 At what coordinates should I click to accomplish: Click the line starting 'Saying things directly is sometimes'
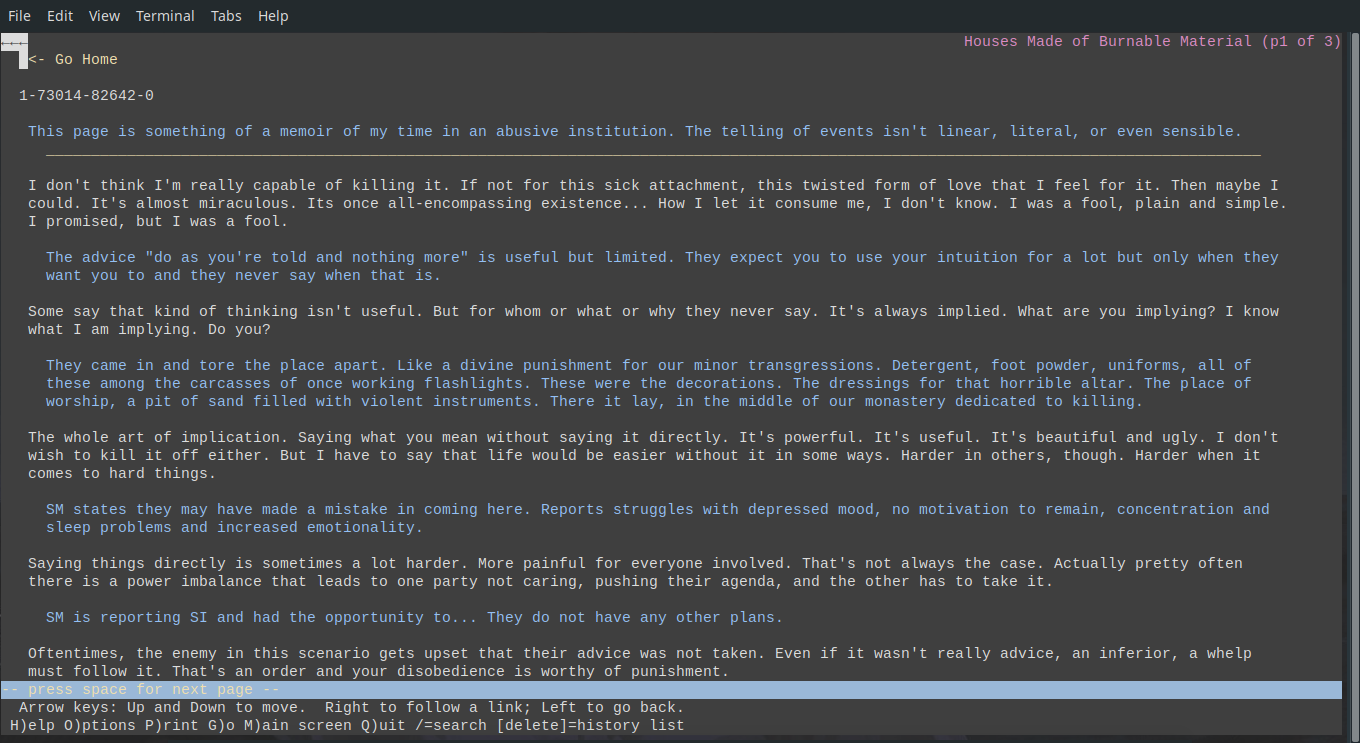tap(635, 564)
